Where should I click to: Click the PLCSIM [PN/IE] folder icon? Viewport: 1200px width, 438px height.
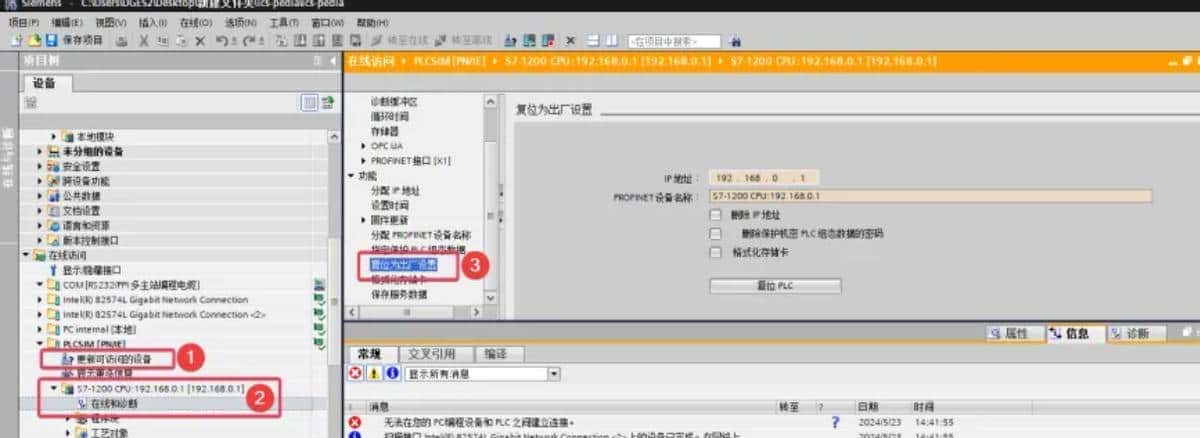pos(54,342)
